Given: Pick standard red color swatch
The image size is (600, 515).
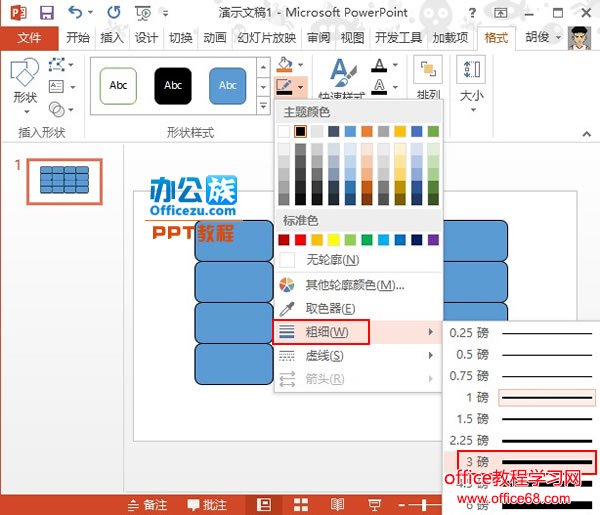Looking at the screenshot, I should (x=300, y=240).
